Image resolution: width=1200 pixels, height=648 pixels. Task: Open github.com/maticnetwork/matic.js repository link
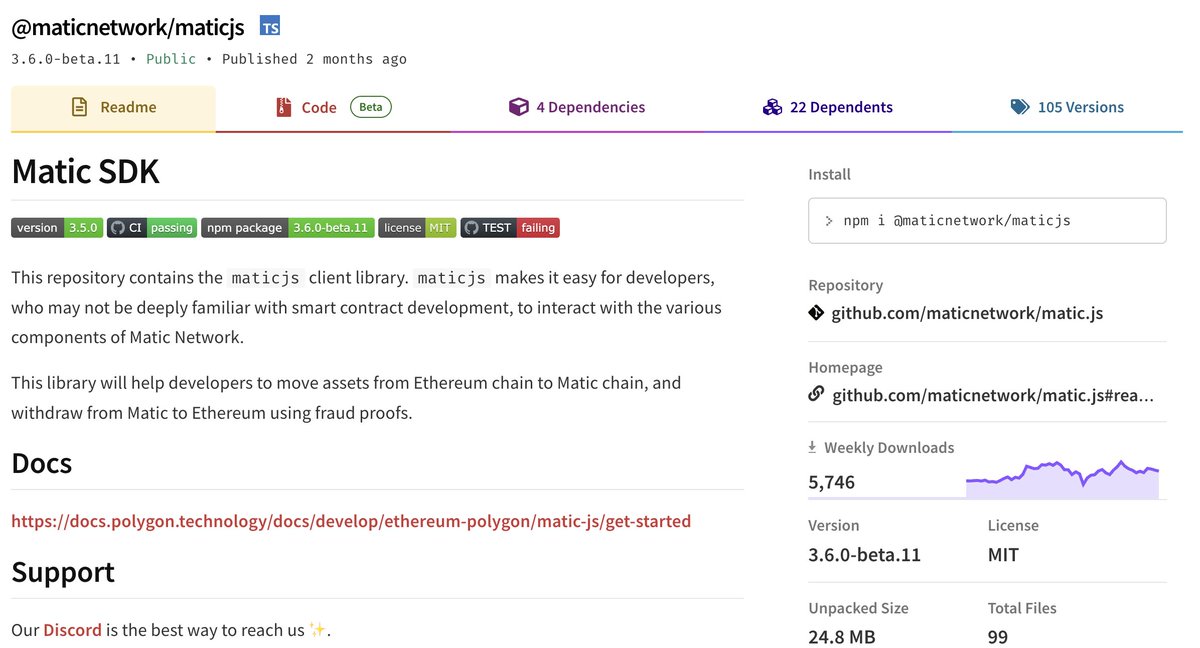[x=967, y=313]
